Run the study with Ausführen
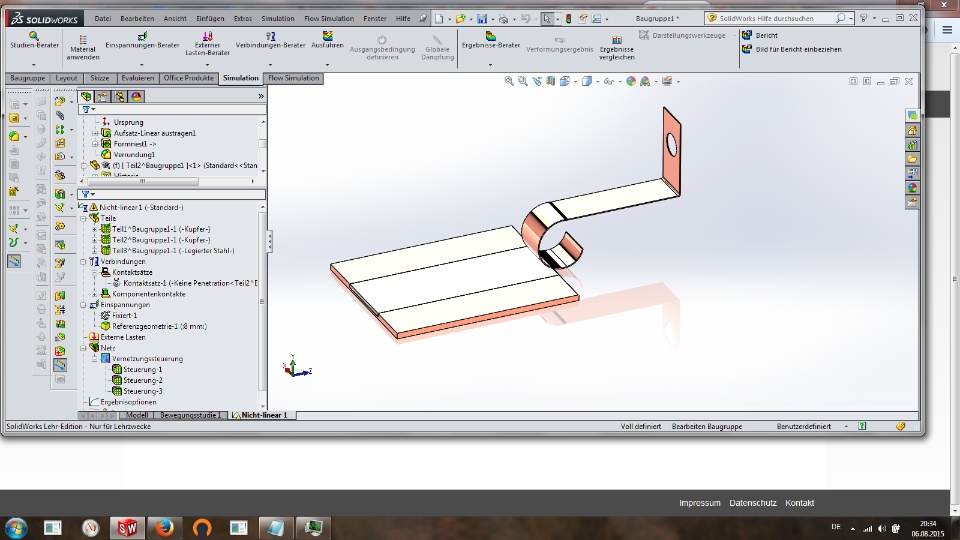 328,41
